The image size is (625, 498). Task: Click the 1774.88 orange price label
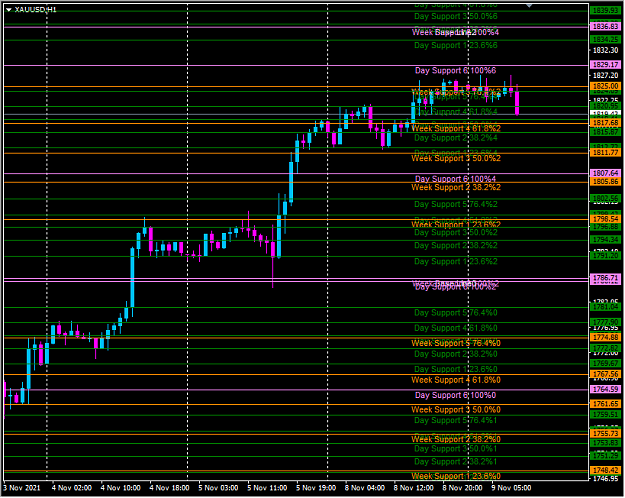[605, 337]
